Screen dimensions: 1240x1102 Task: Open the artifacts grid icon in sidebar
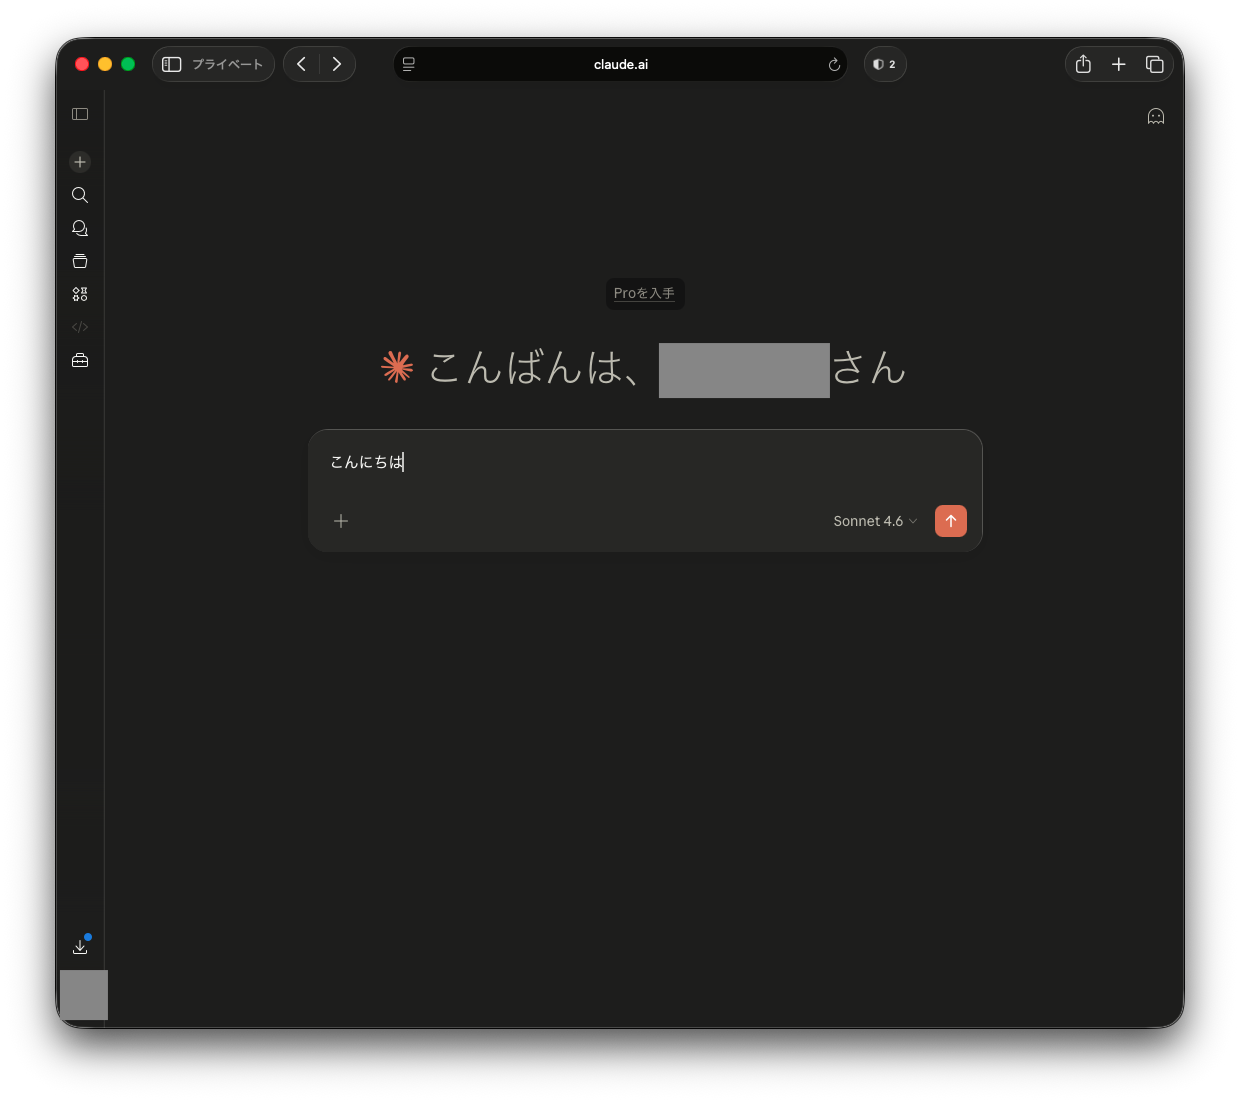[80, 294]
